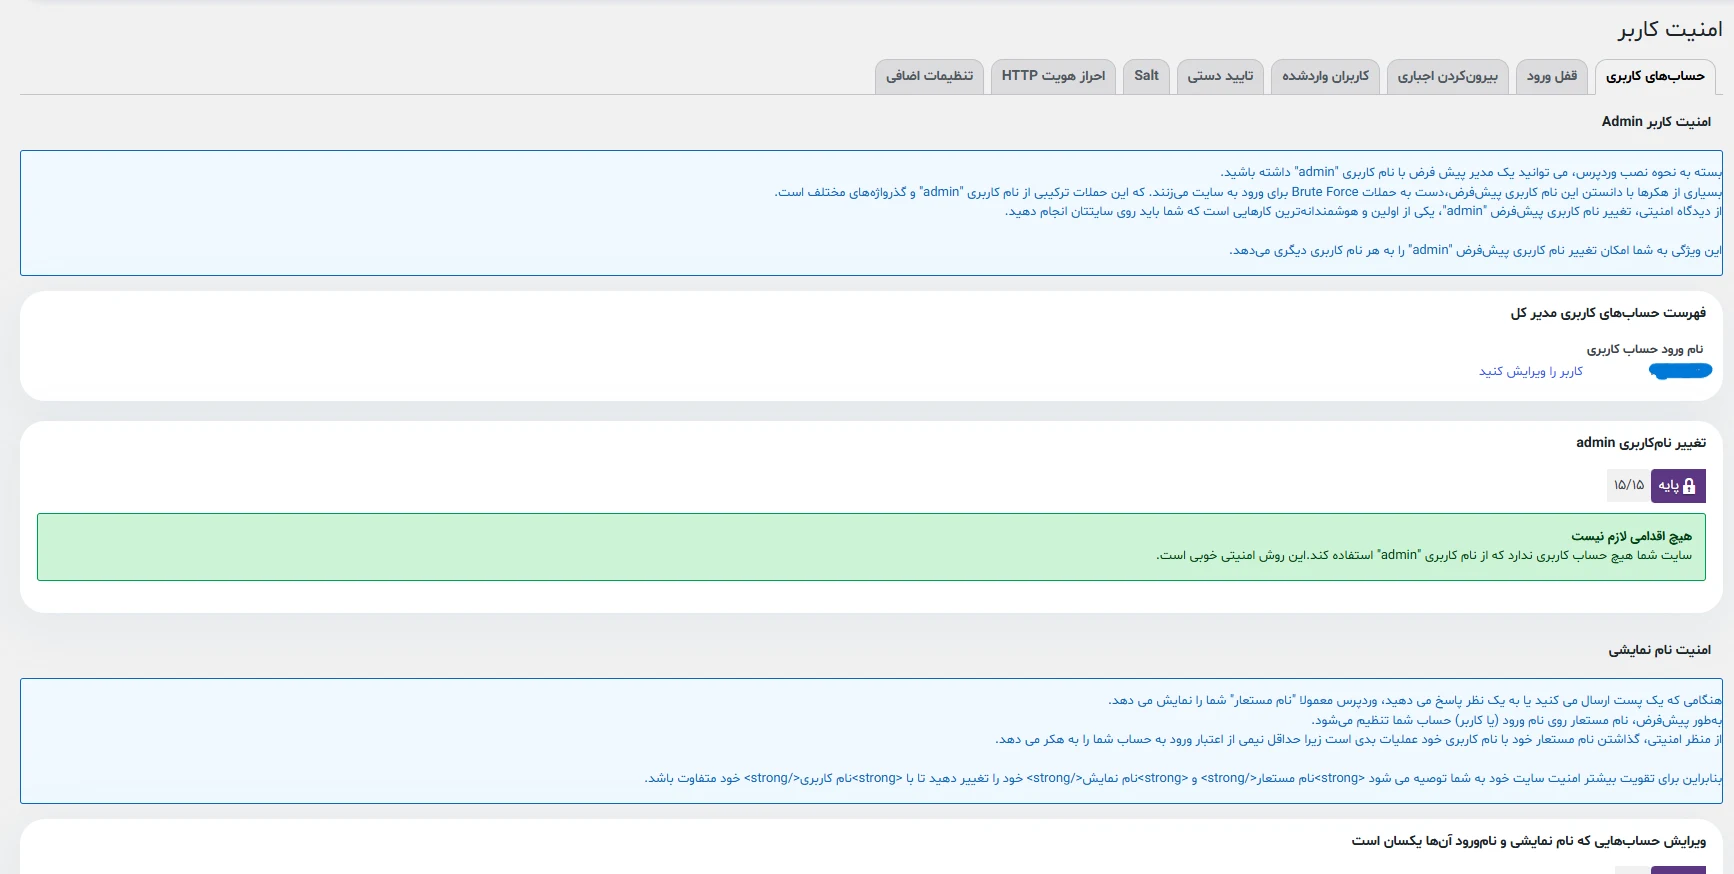
Task: Open the Salt tab
Action: tap(1146, 76)
